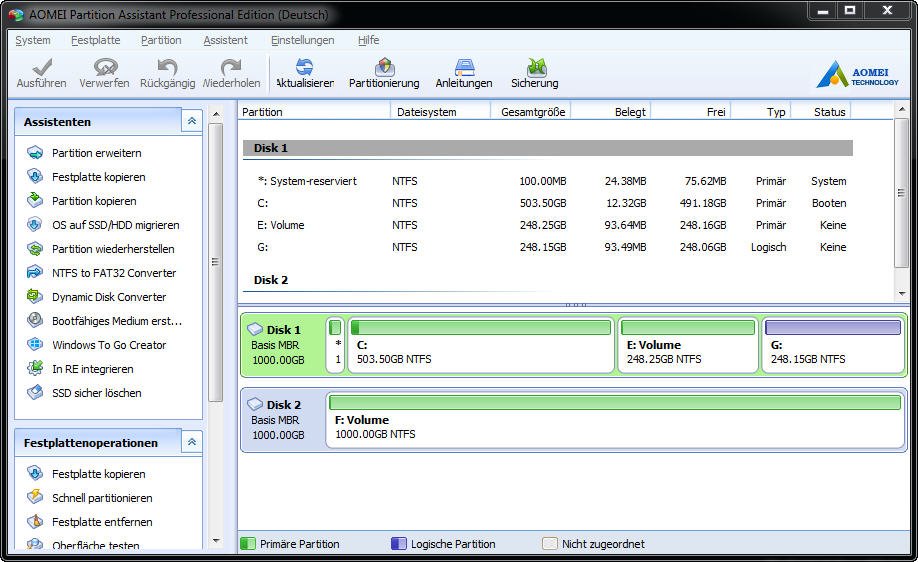The width and height of the screenshot is (918, 562).
Task: Click the Disk 2 drive icon in disk map
Action: tap(255, 404)
